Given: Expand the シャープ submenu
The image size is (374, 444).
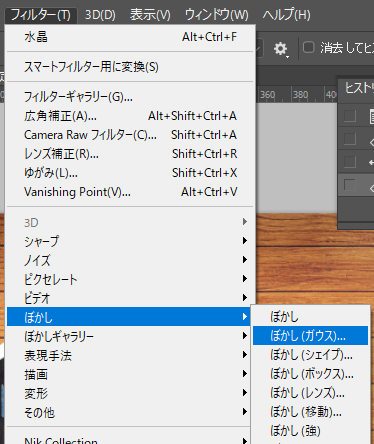Looking at the screenshot, I should coord(130,241).
